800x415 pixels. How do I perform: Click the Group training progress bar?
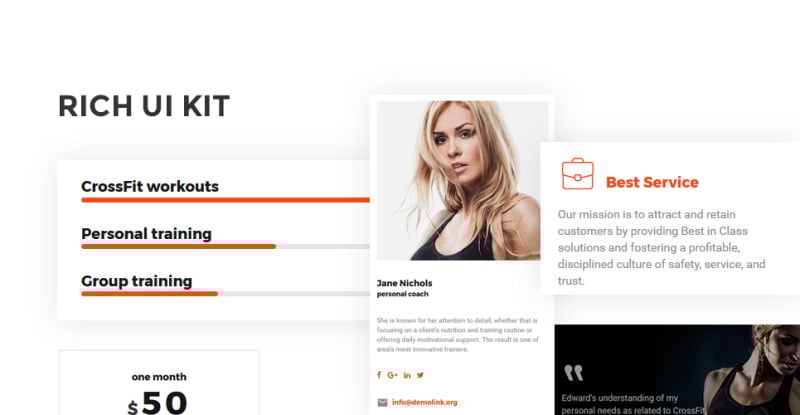tap(226, 294)
